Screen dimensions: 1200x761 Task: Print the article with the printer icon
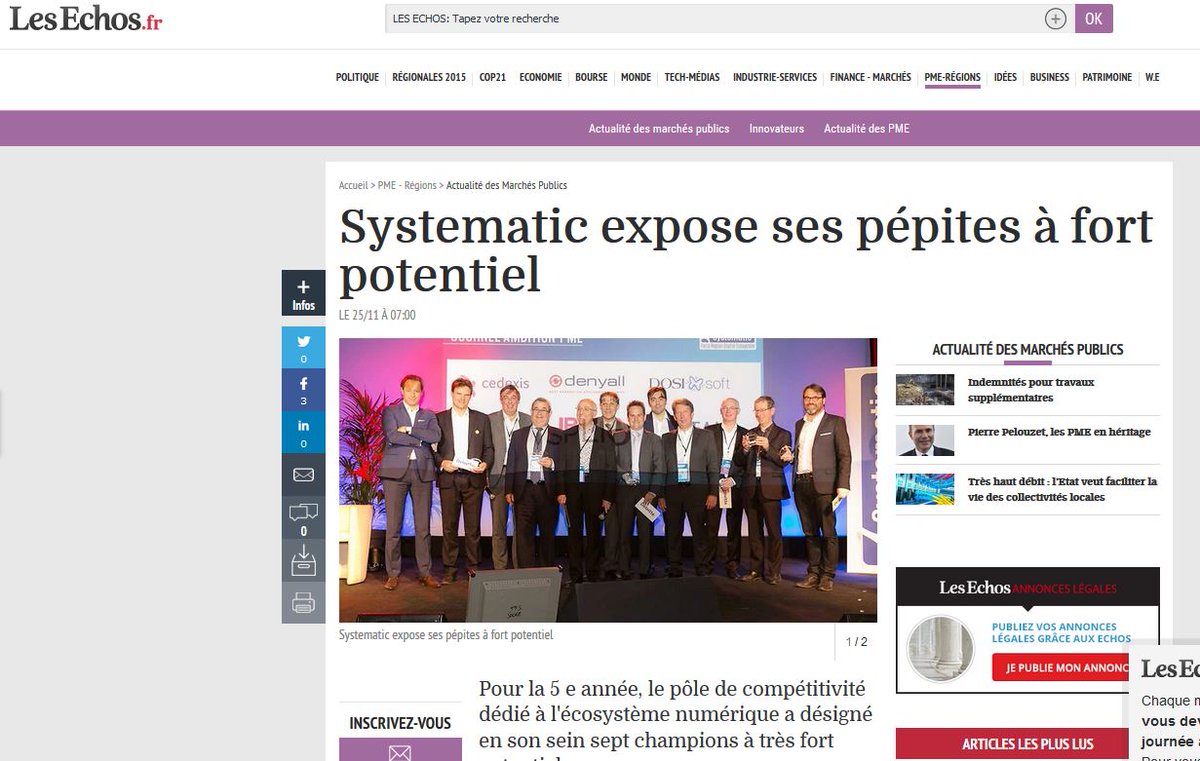pos(303,603)
